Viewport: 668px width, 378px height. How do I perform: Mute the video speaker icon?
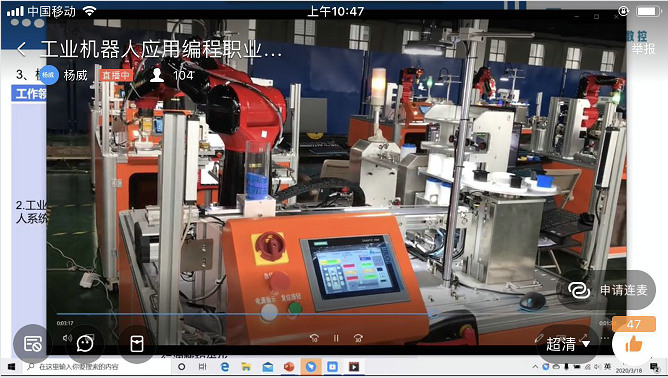point(67,338)
